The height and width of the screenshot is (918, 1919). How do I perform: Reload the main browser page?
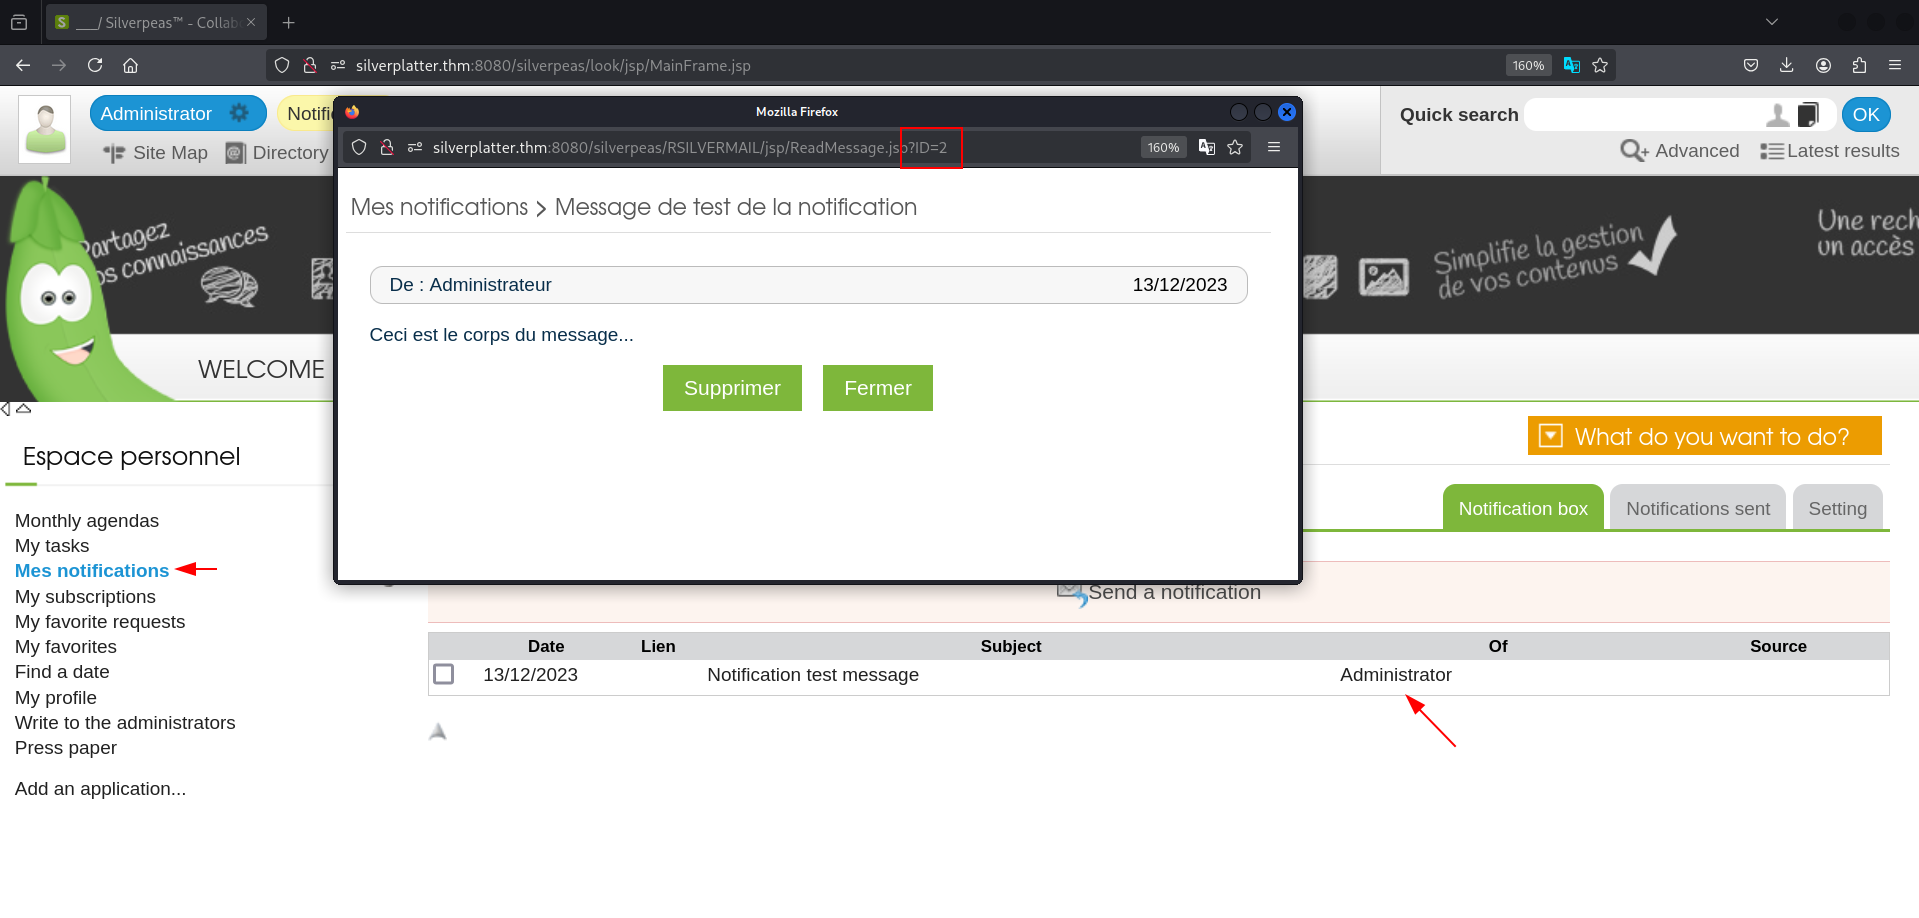click(x=95, y=65)
